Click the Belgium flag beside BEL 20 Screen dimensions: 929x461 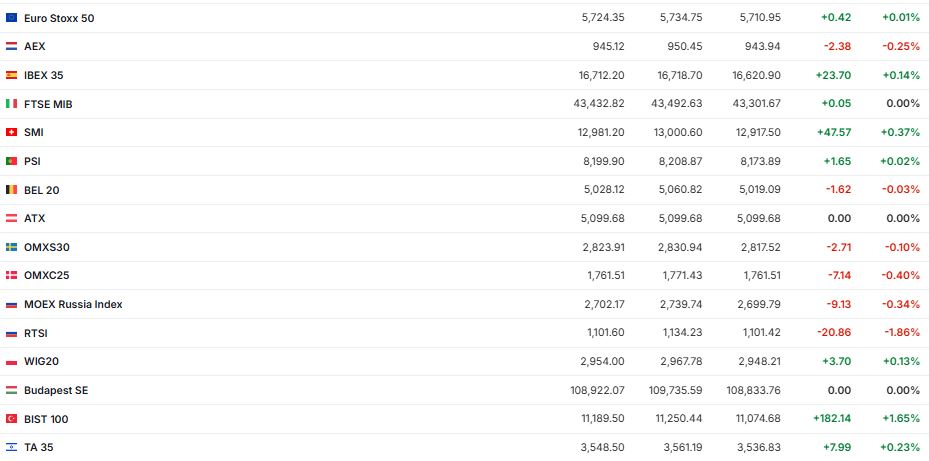(11, 190)
